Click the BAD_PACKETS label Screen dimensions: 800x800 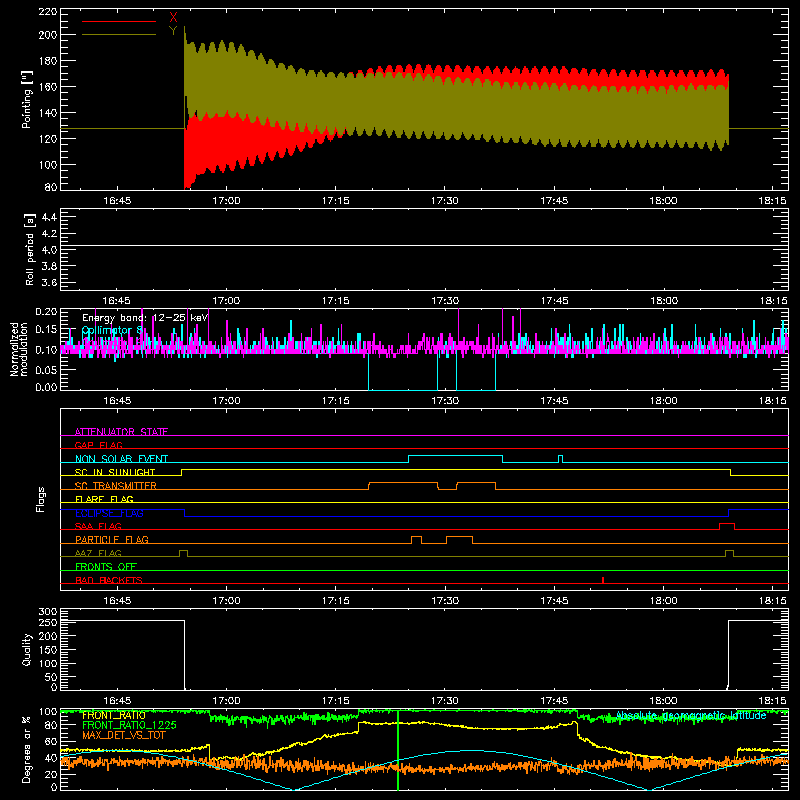pos(109,580)
